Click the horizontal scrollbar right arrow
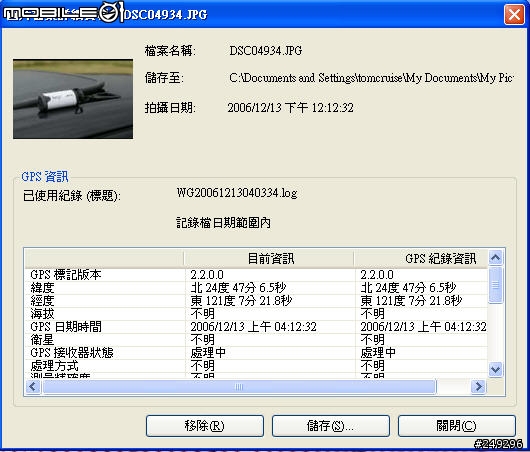 click(x=478, y=386)
